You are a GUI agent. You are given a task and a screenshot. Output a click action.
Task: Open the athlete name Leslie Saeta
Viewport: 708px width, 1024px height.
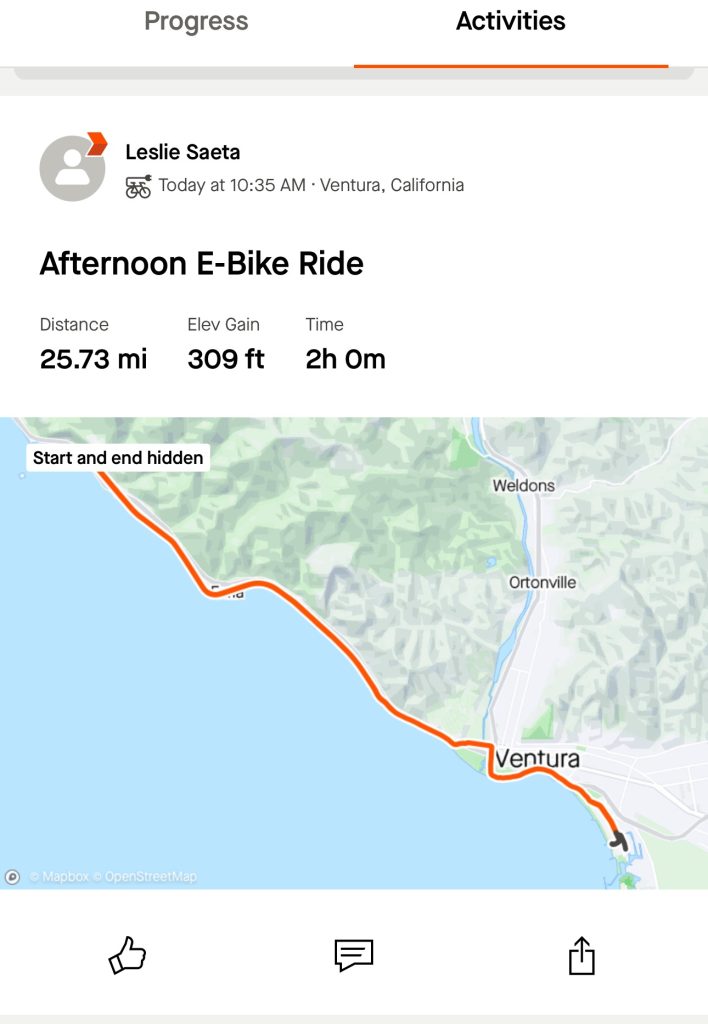183,152
